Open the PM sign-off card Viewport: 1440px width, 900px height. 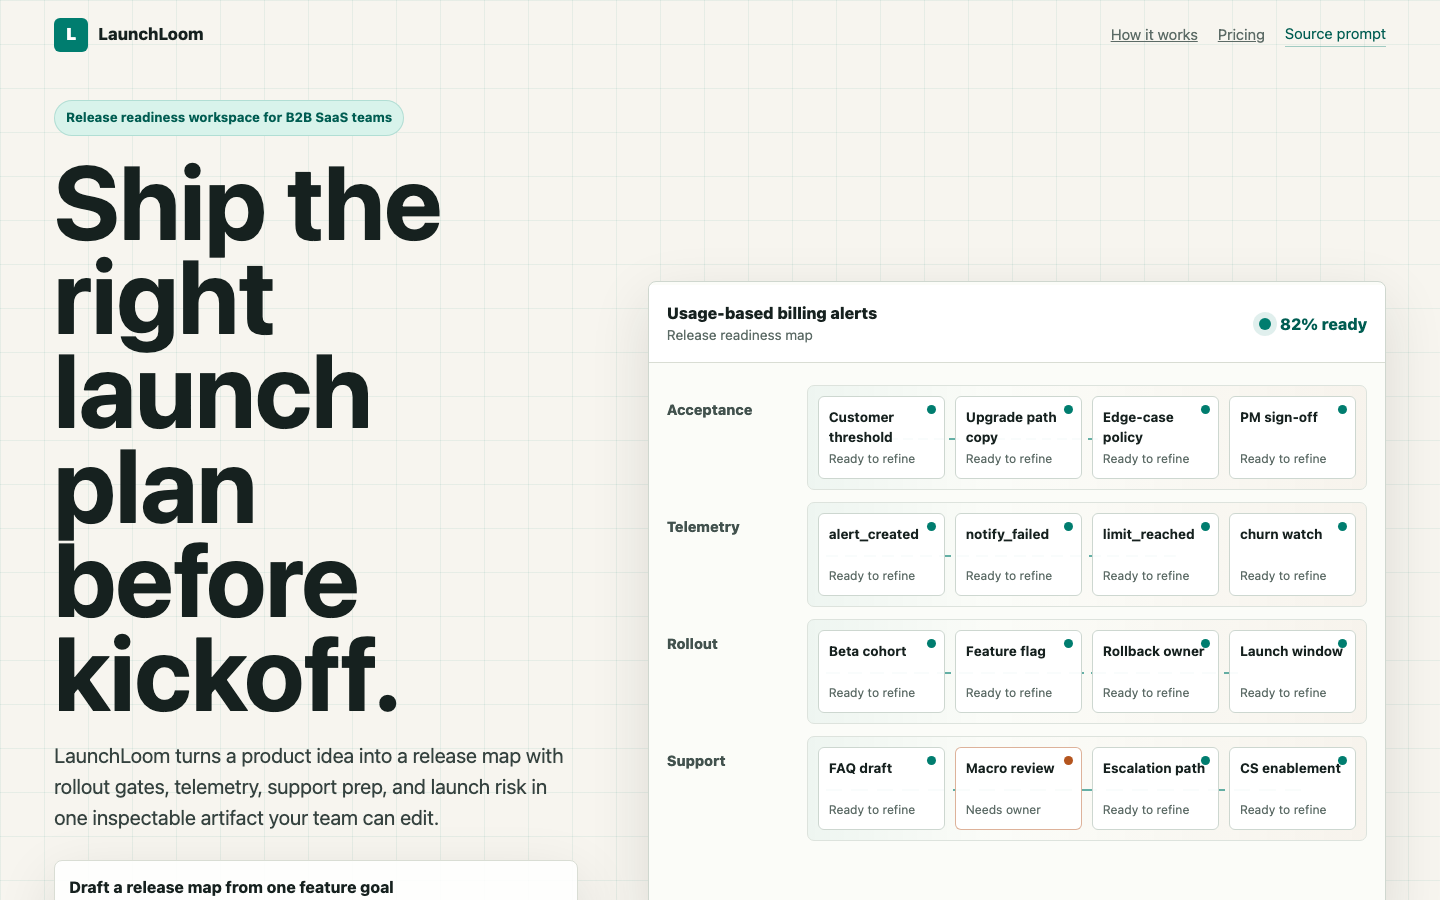click(1292, 438)
